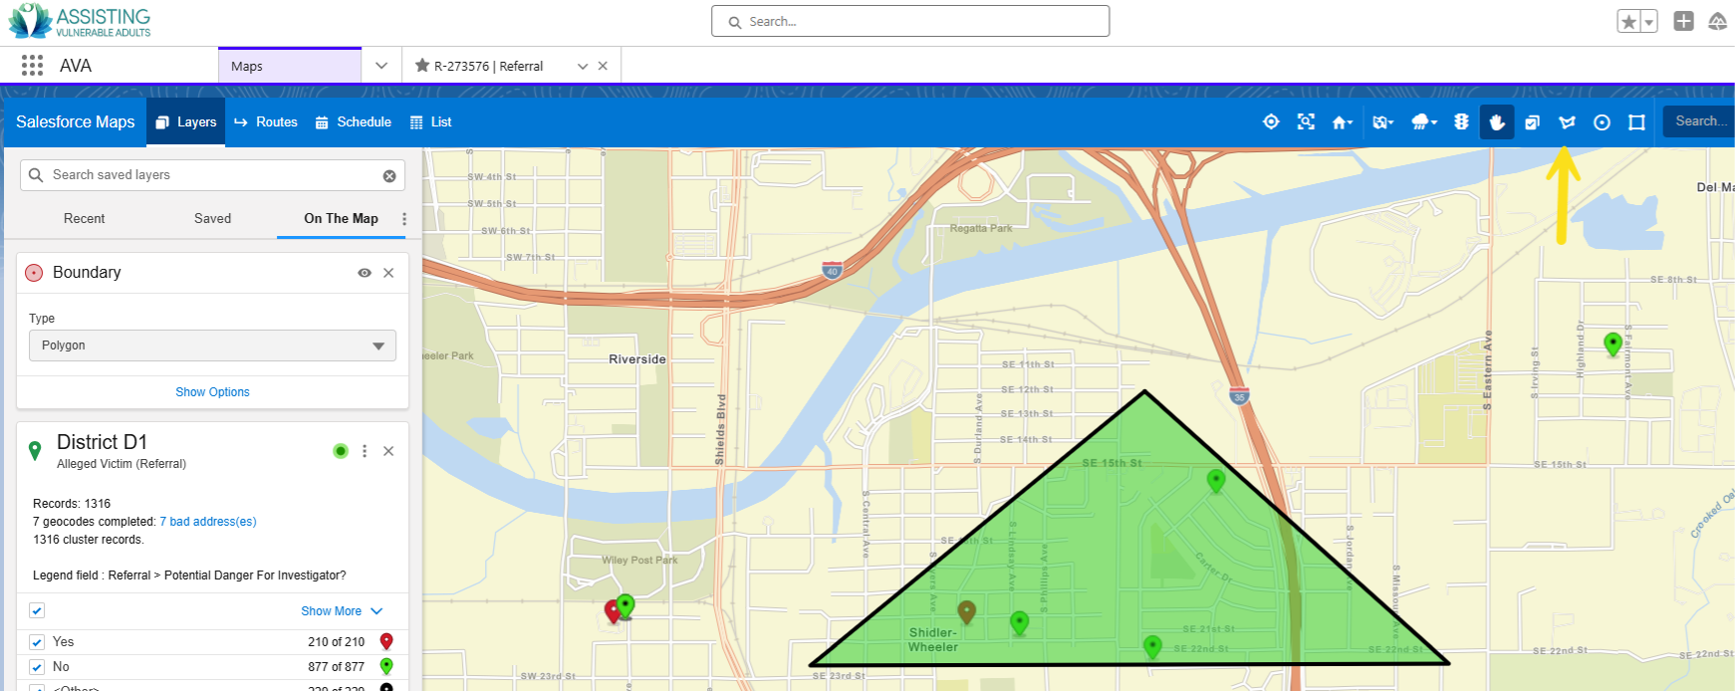
Task: Toggle the green District D1 visibility dot
Action: 340,451
